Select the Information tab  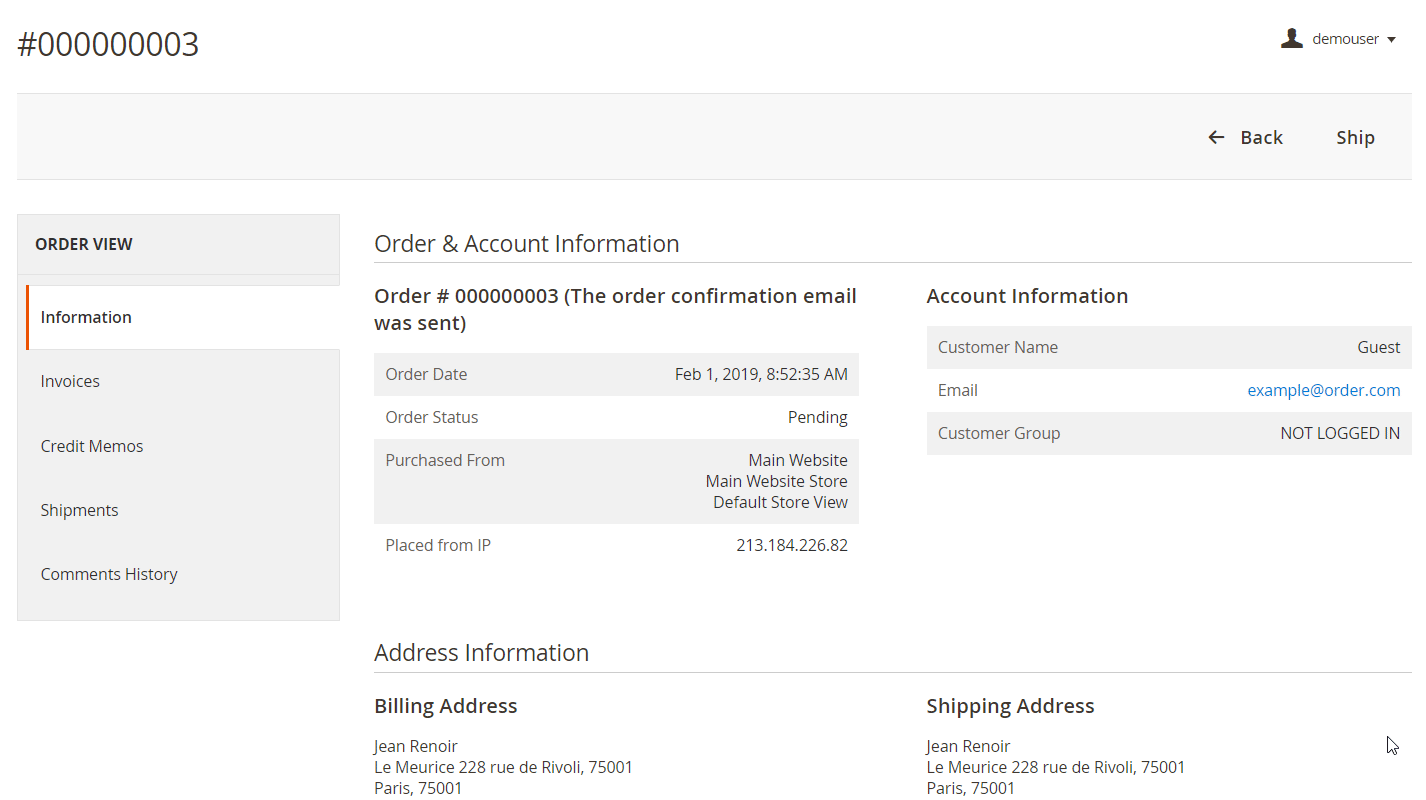point(86,317)
